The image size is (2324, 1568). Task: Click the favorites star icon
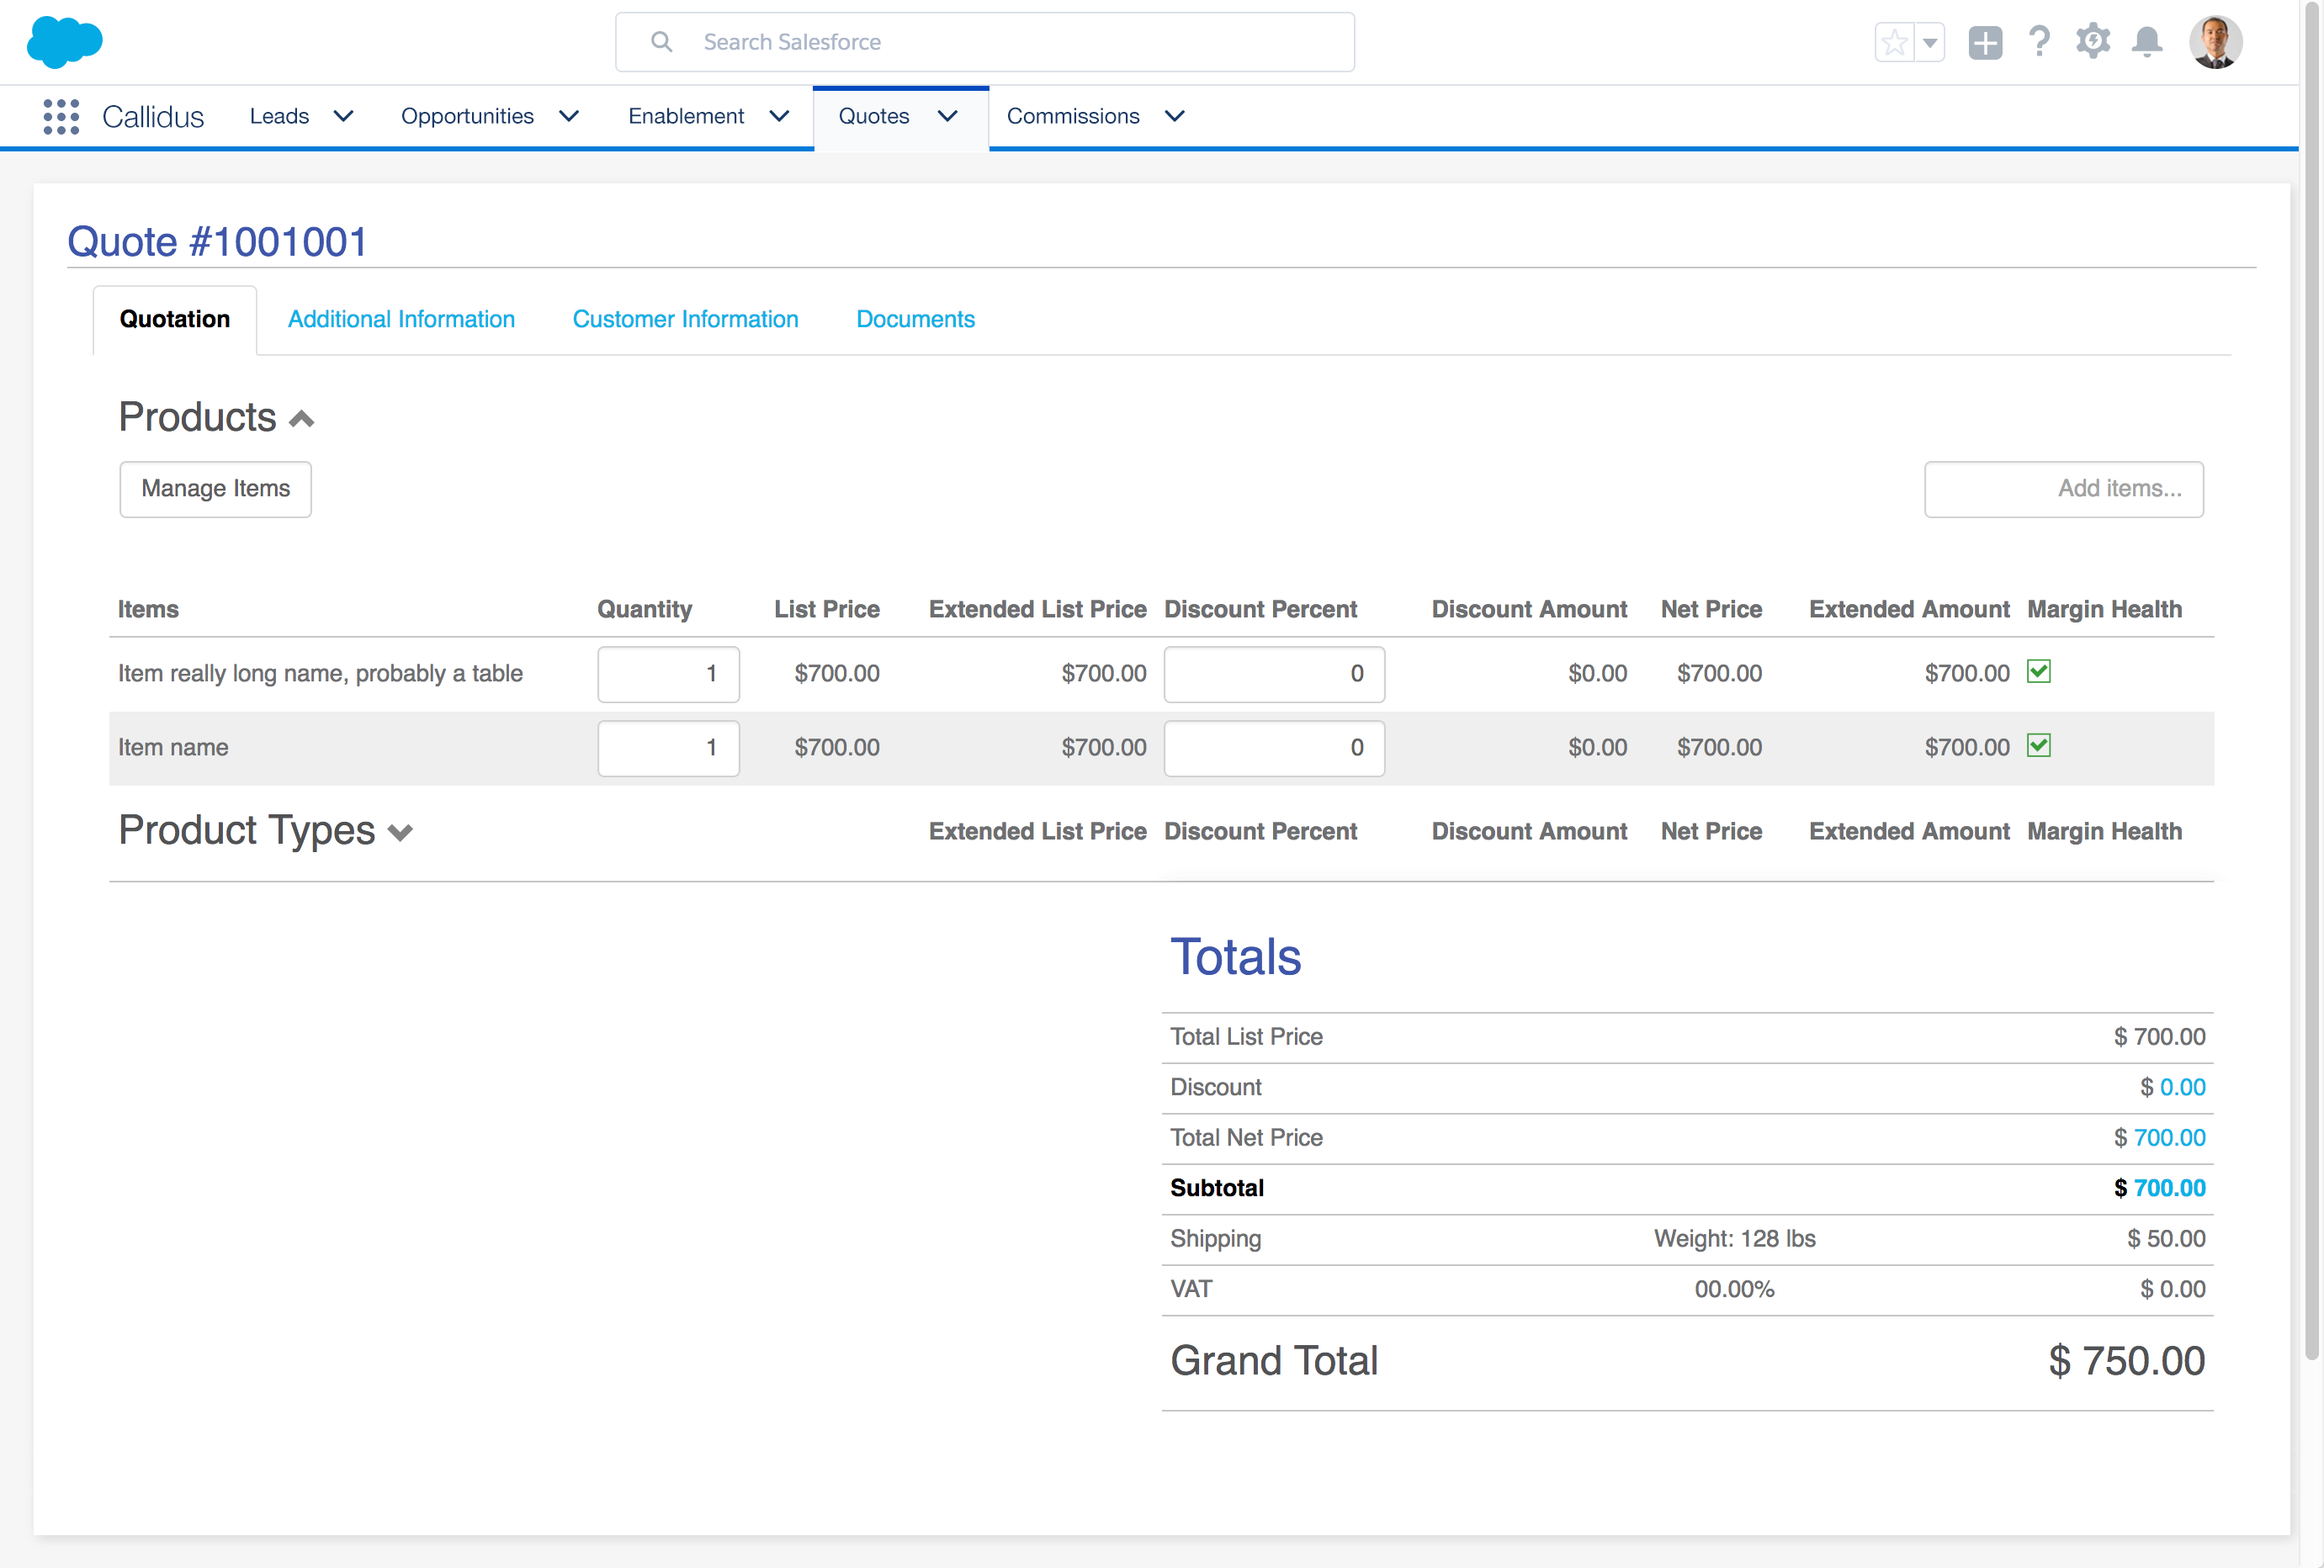pos(1894,43)
